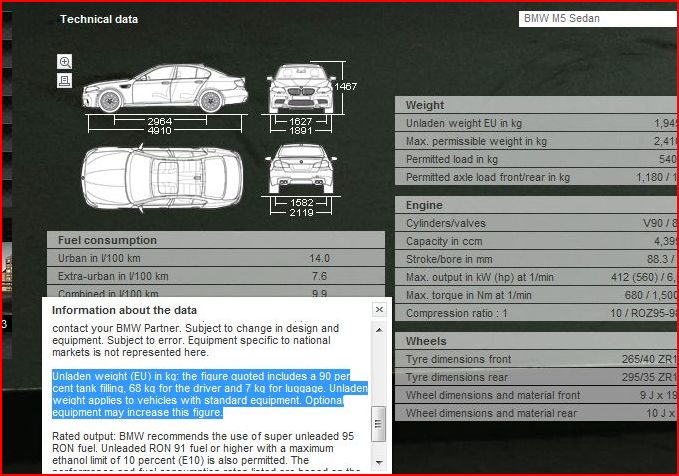Click the front-view car drawing
The image size is (679, 476).
(301, 89)
